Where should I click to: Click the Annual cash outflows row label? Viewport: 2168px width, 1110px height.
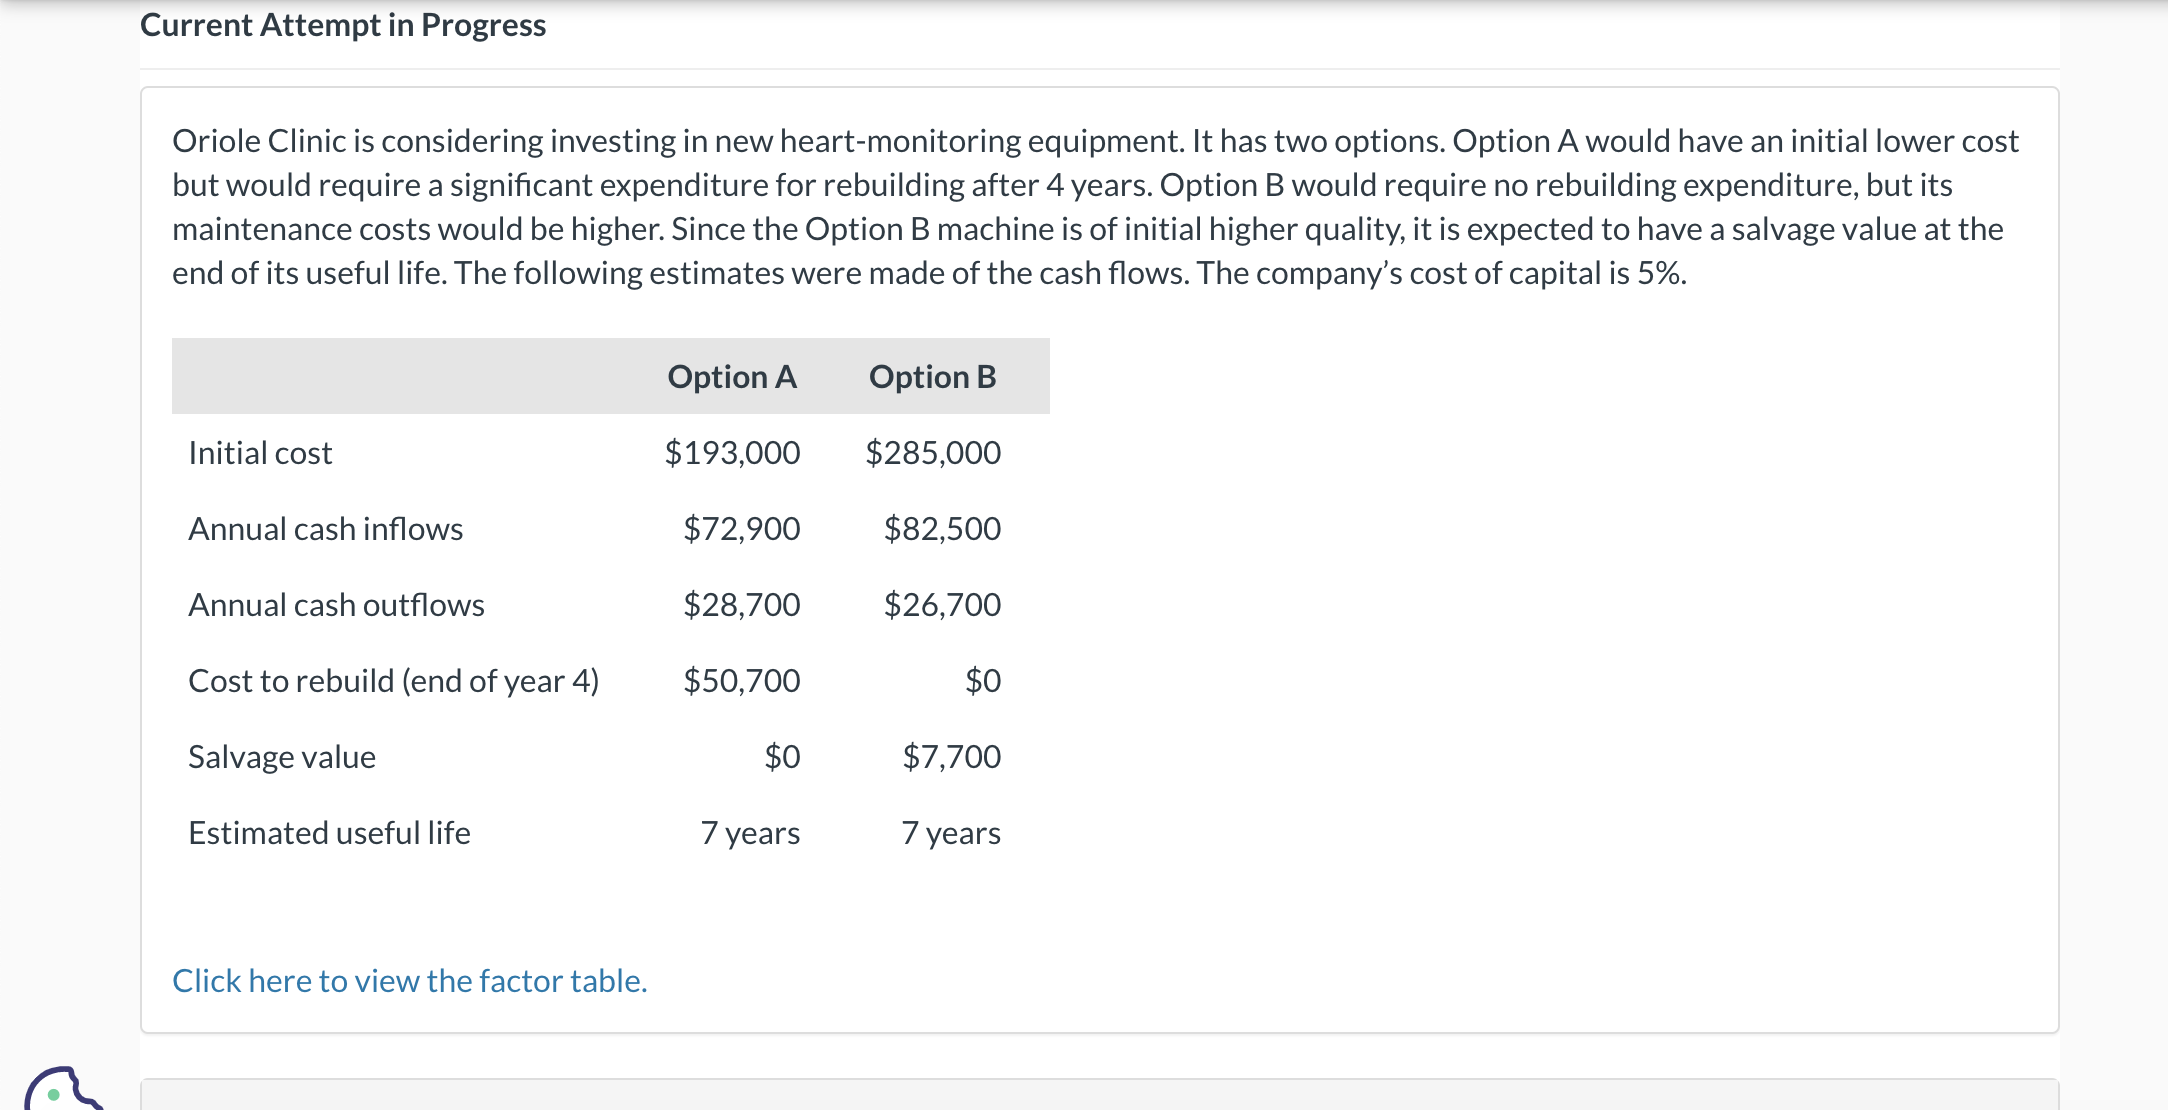tap(336, 605)
